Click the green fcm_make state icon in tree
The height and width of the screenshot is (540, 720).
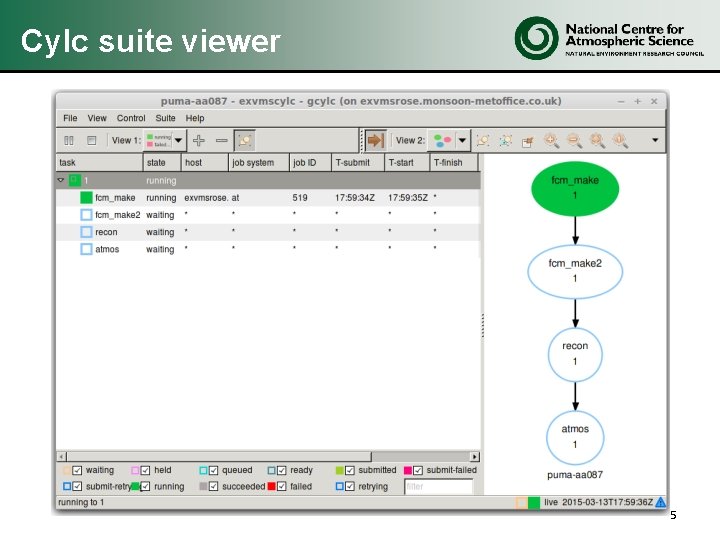(x=86, y=197)
